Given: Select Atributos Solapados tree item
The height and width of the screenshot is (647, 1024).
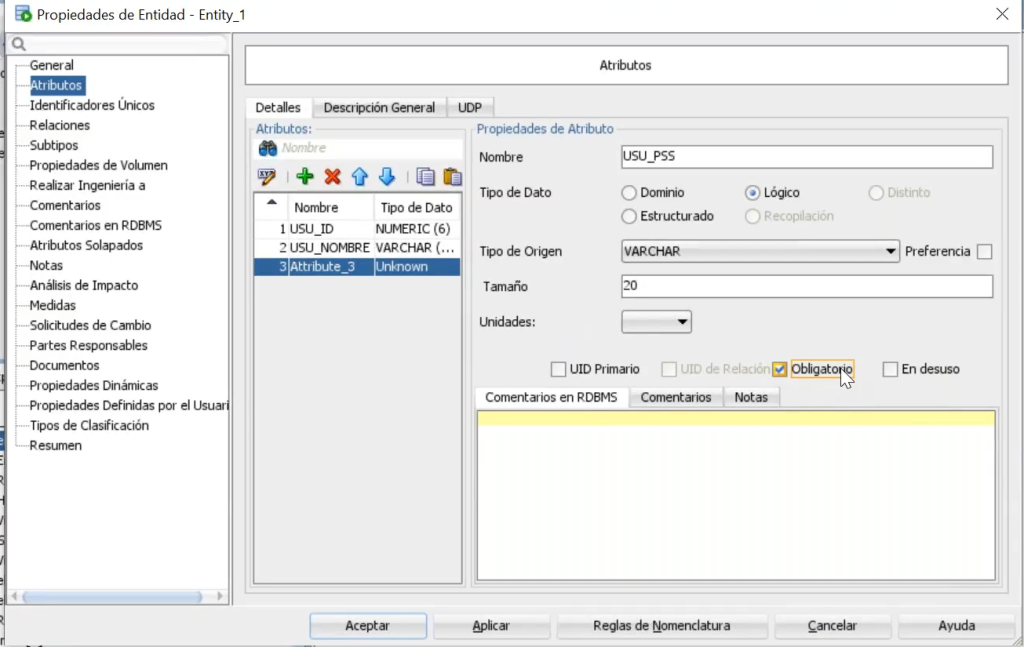Looking at the screenshot, I should point(86,245).
